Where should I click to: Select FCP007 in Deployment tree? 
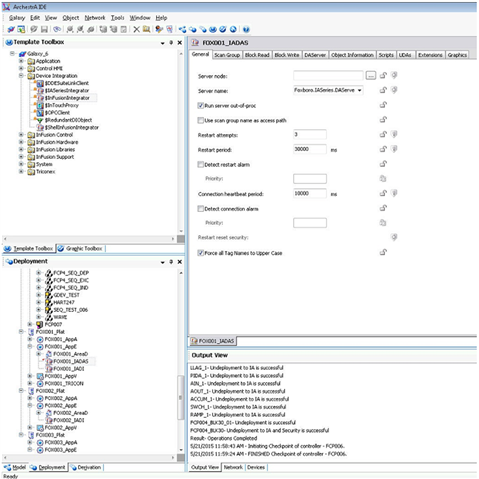(53, 324)
